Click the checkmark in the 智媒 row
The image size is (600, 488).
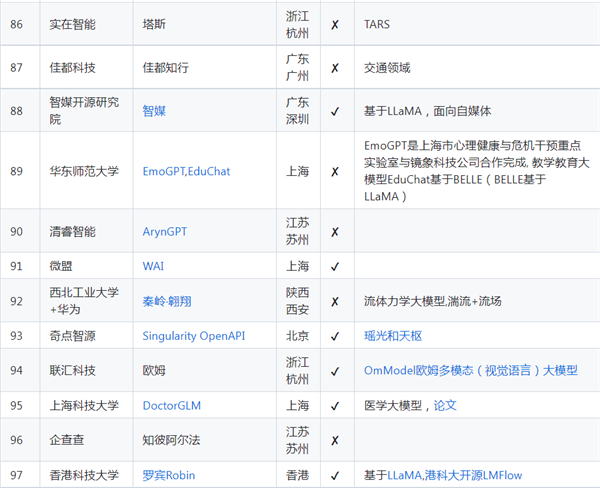click(x=335, y=111)
